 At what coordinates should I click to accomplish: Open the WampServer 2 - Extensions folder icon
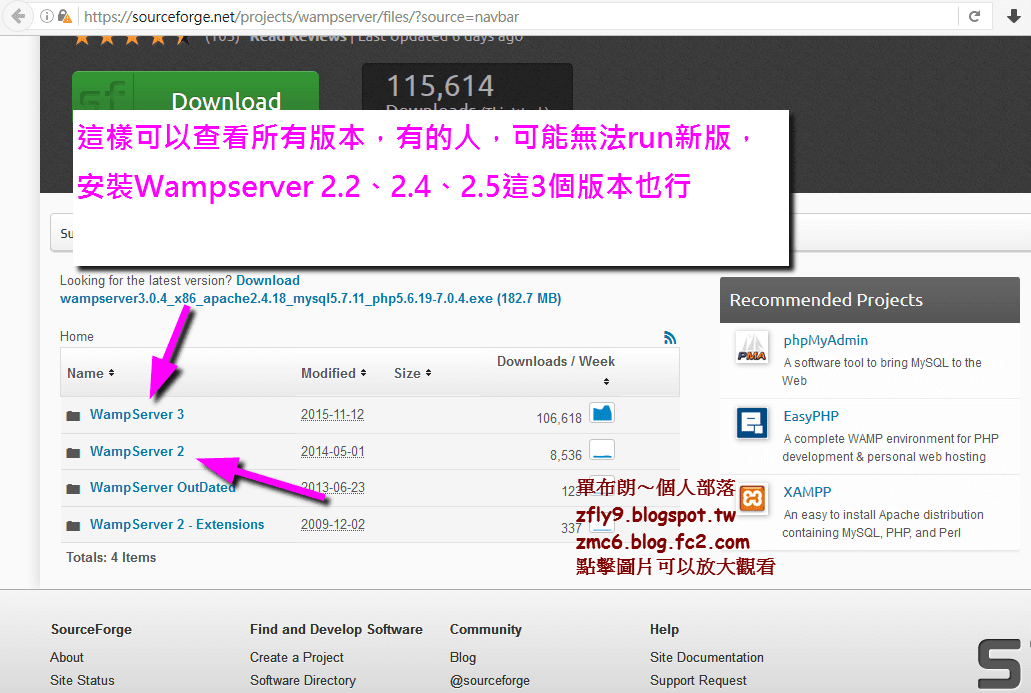[74, 525]
